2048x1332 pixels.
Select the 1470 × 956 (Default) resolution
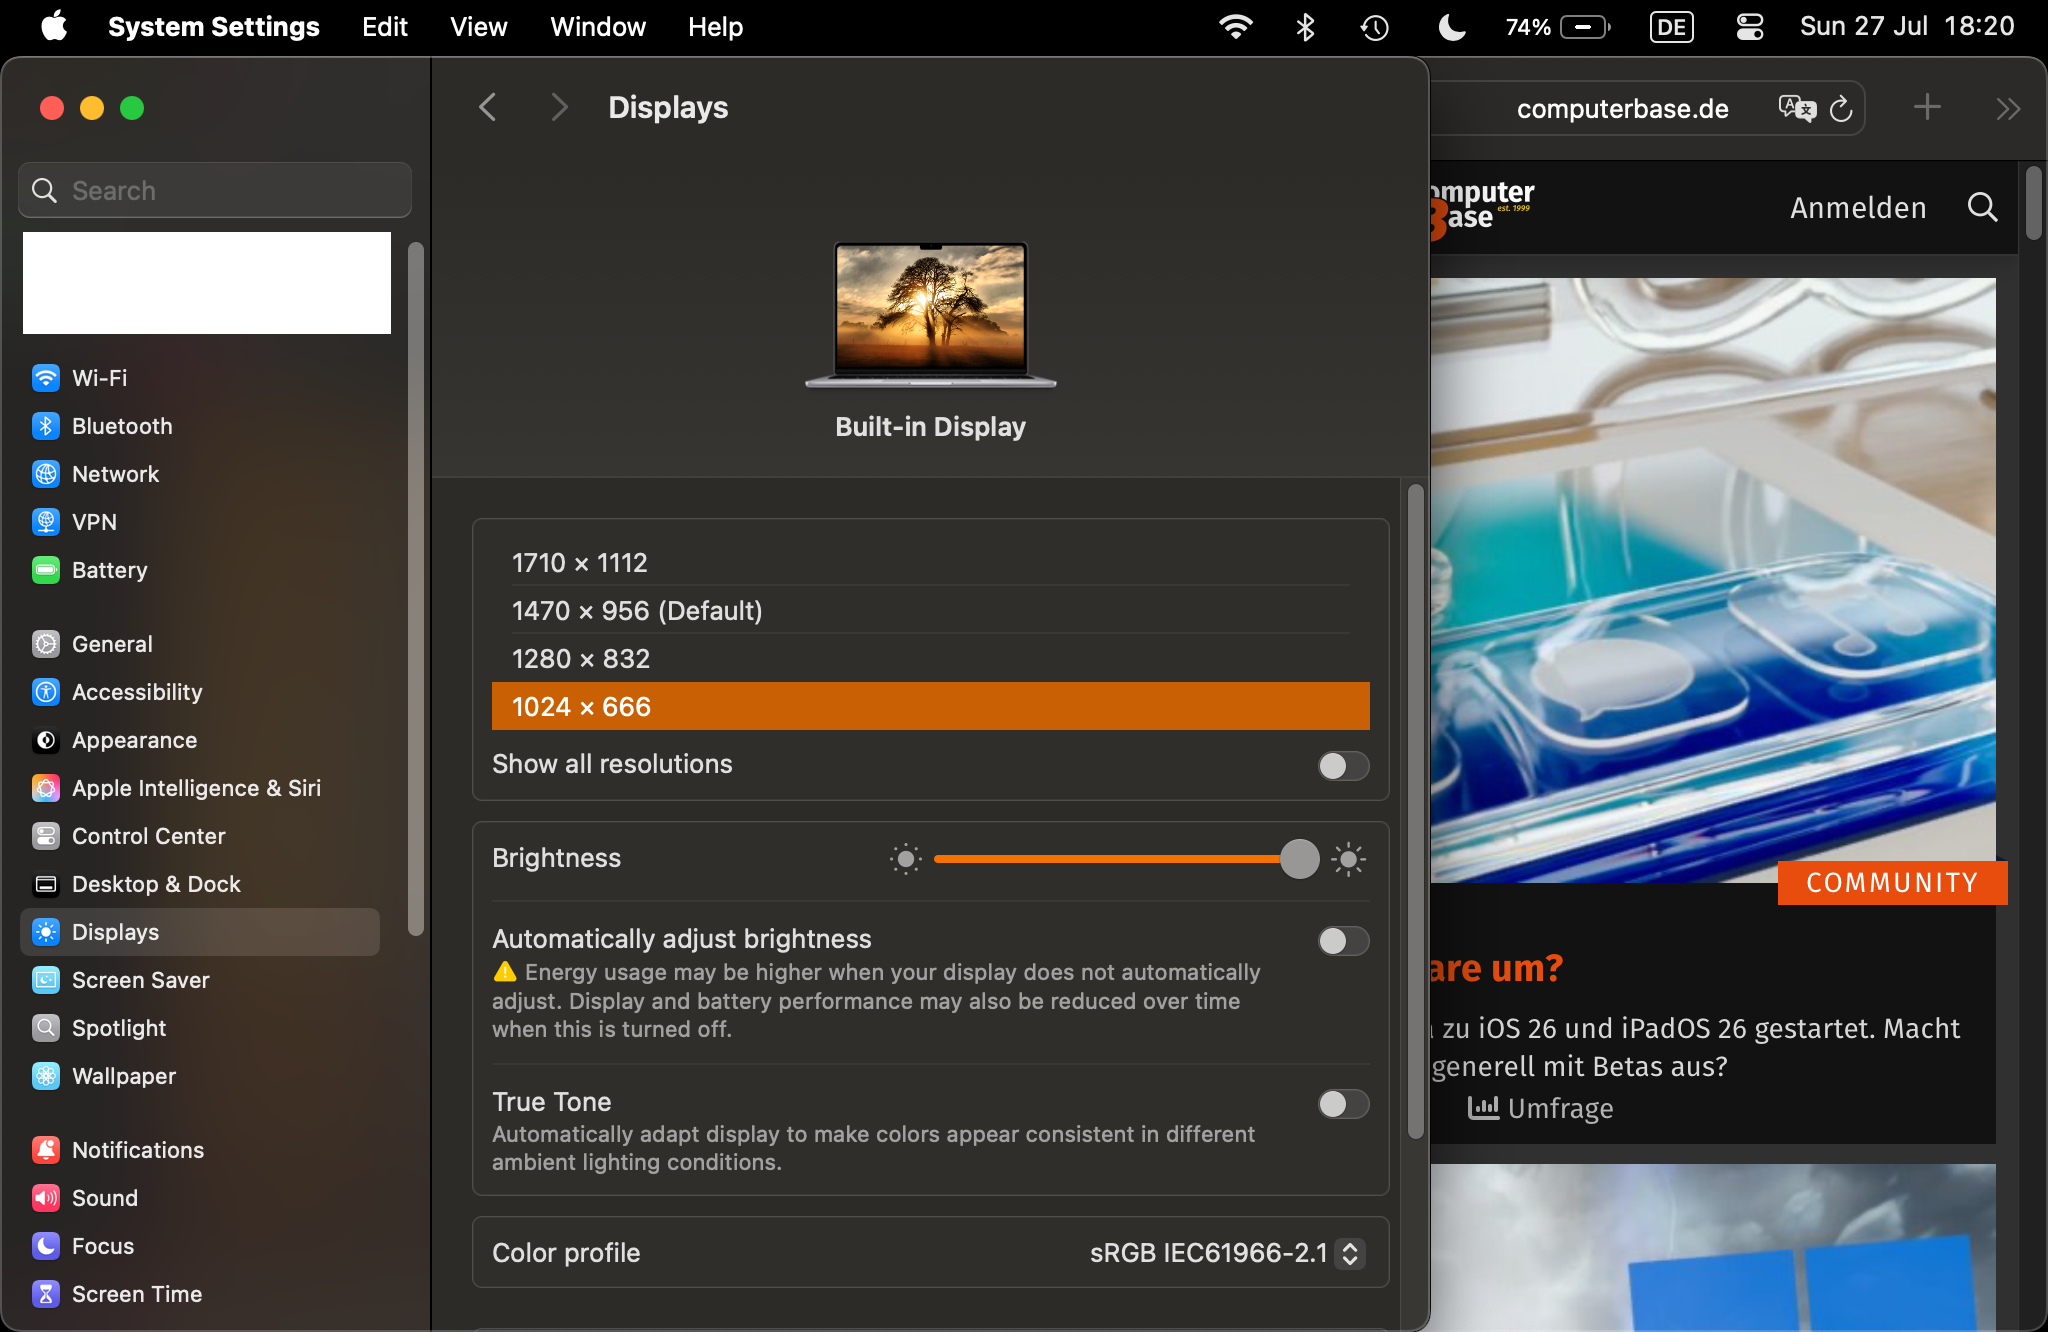[x=637, y=611]
